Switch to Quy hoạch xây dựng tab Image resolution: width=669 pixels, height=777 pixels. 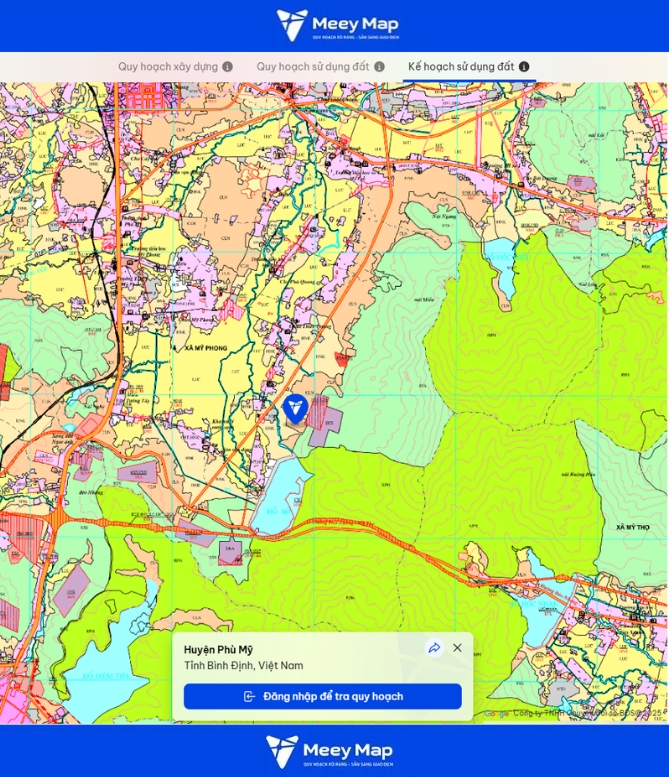coord(167,67)
